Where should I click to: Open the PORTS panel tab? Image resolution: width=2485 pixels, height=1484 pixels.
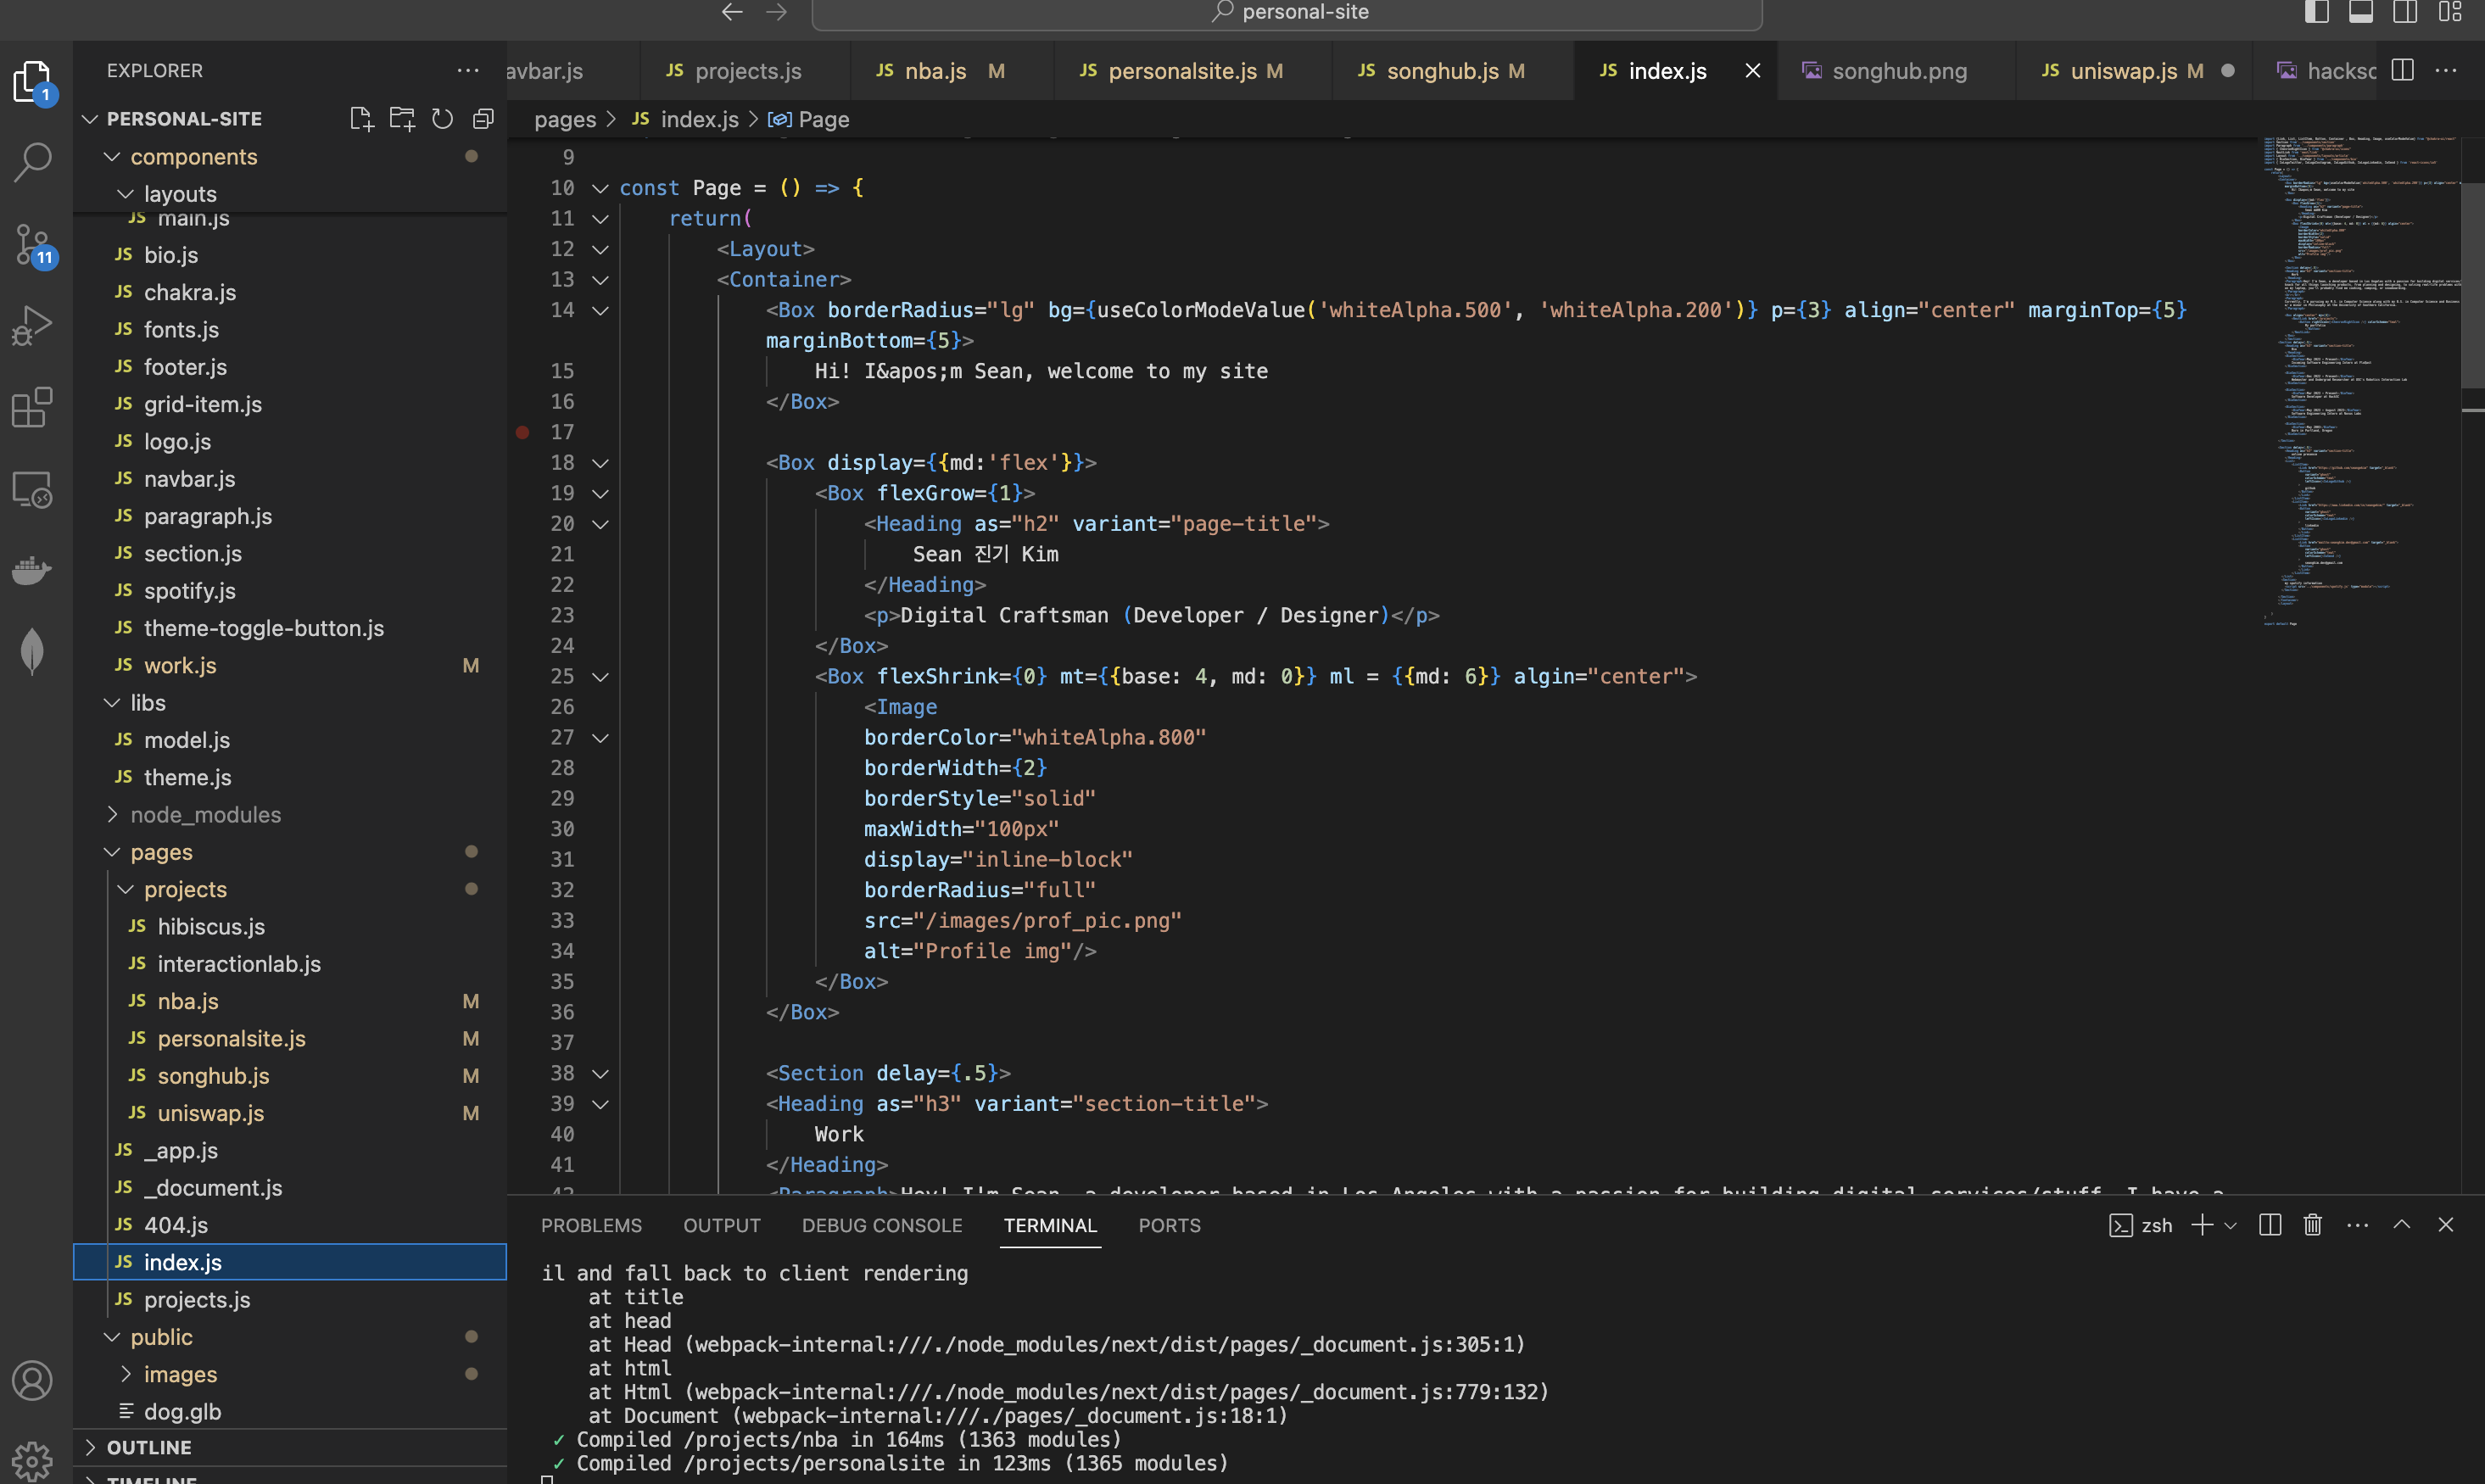point(1169,1225)
